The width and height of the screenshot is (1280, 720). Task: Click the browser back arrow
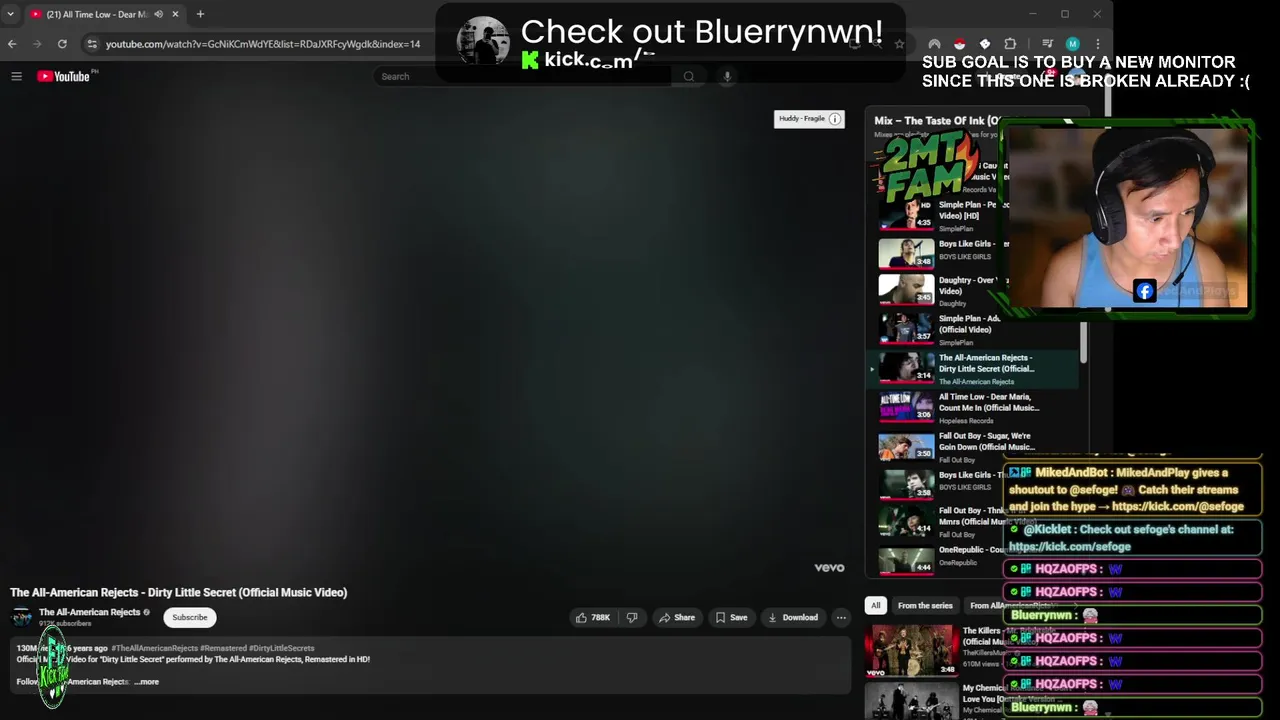[x=12, y=44]
